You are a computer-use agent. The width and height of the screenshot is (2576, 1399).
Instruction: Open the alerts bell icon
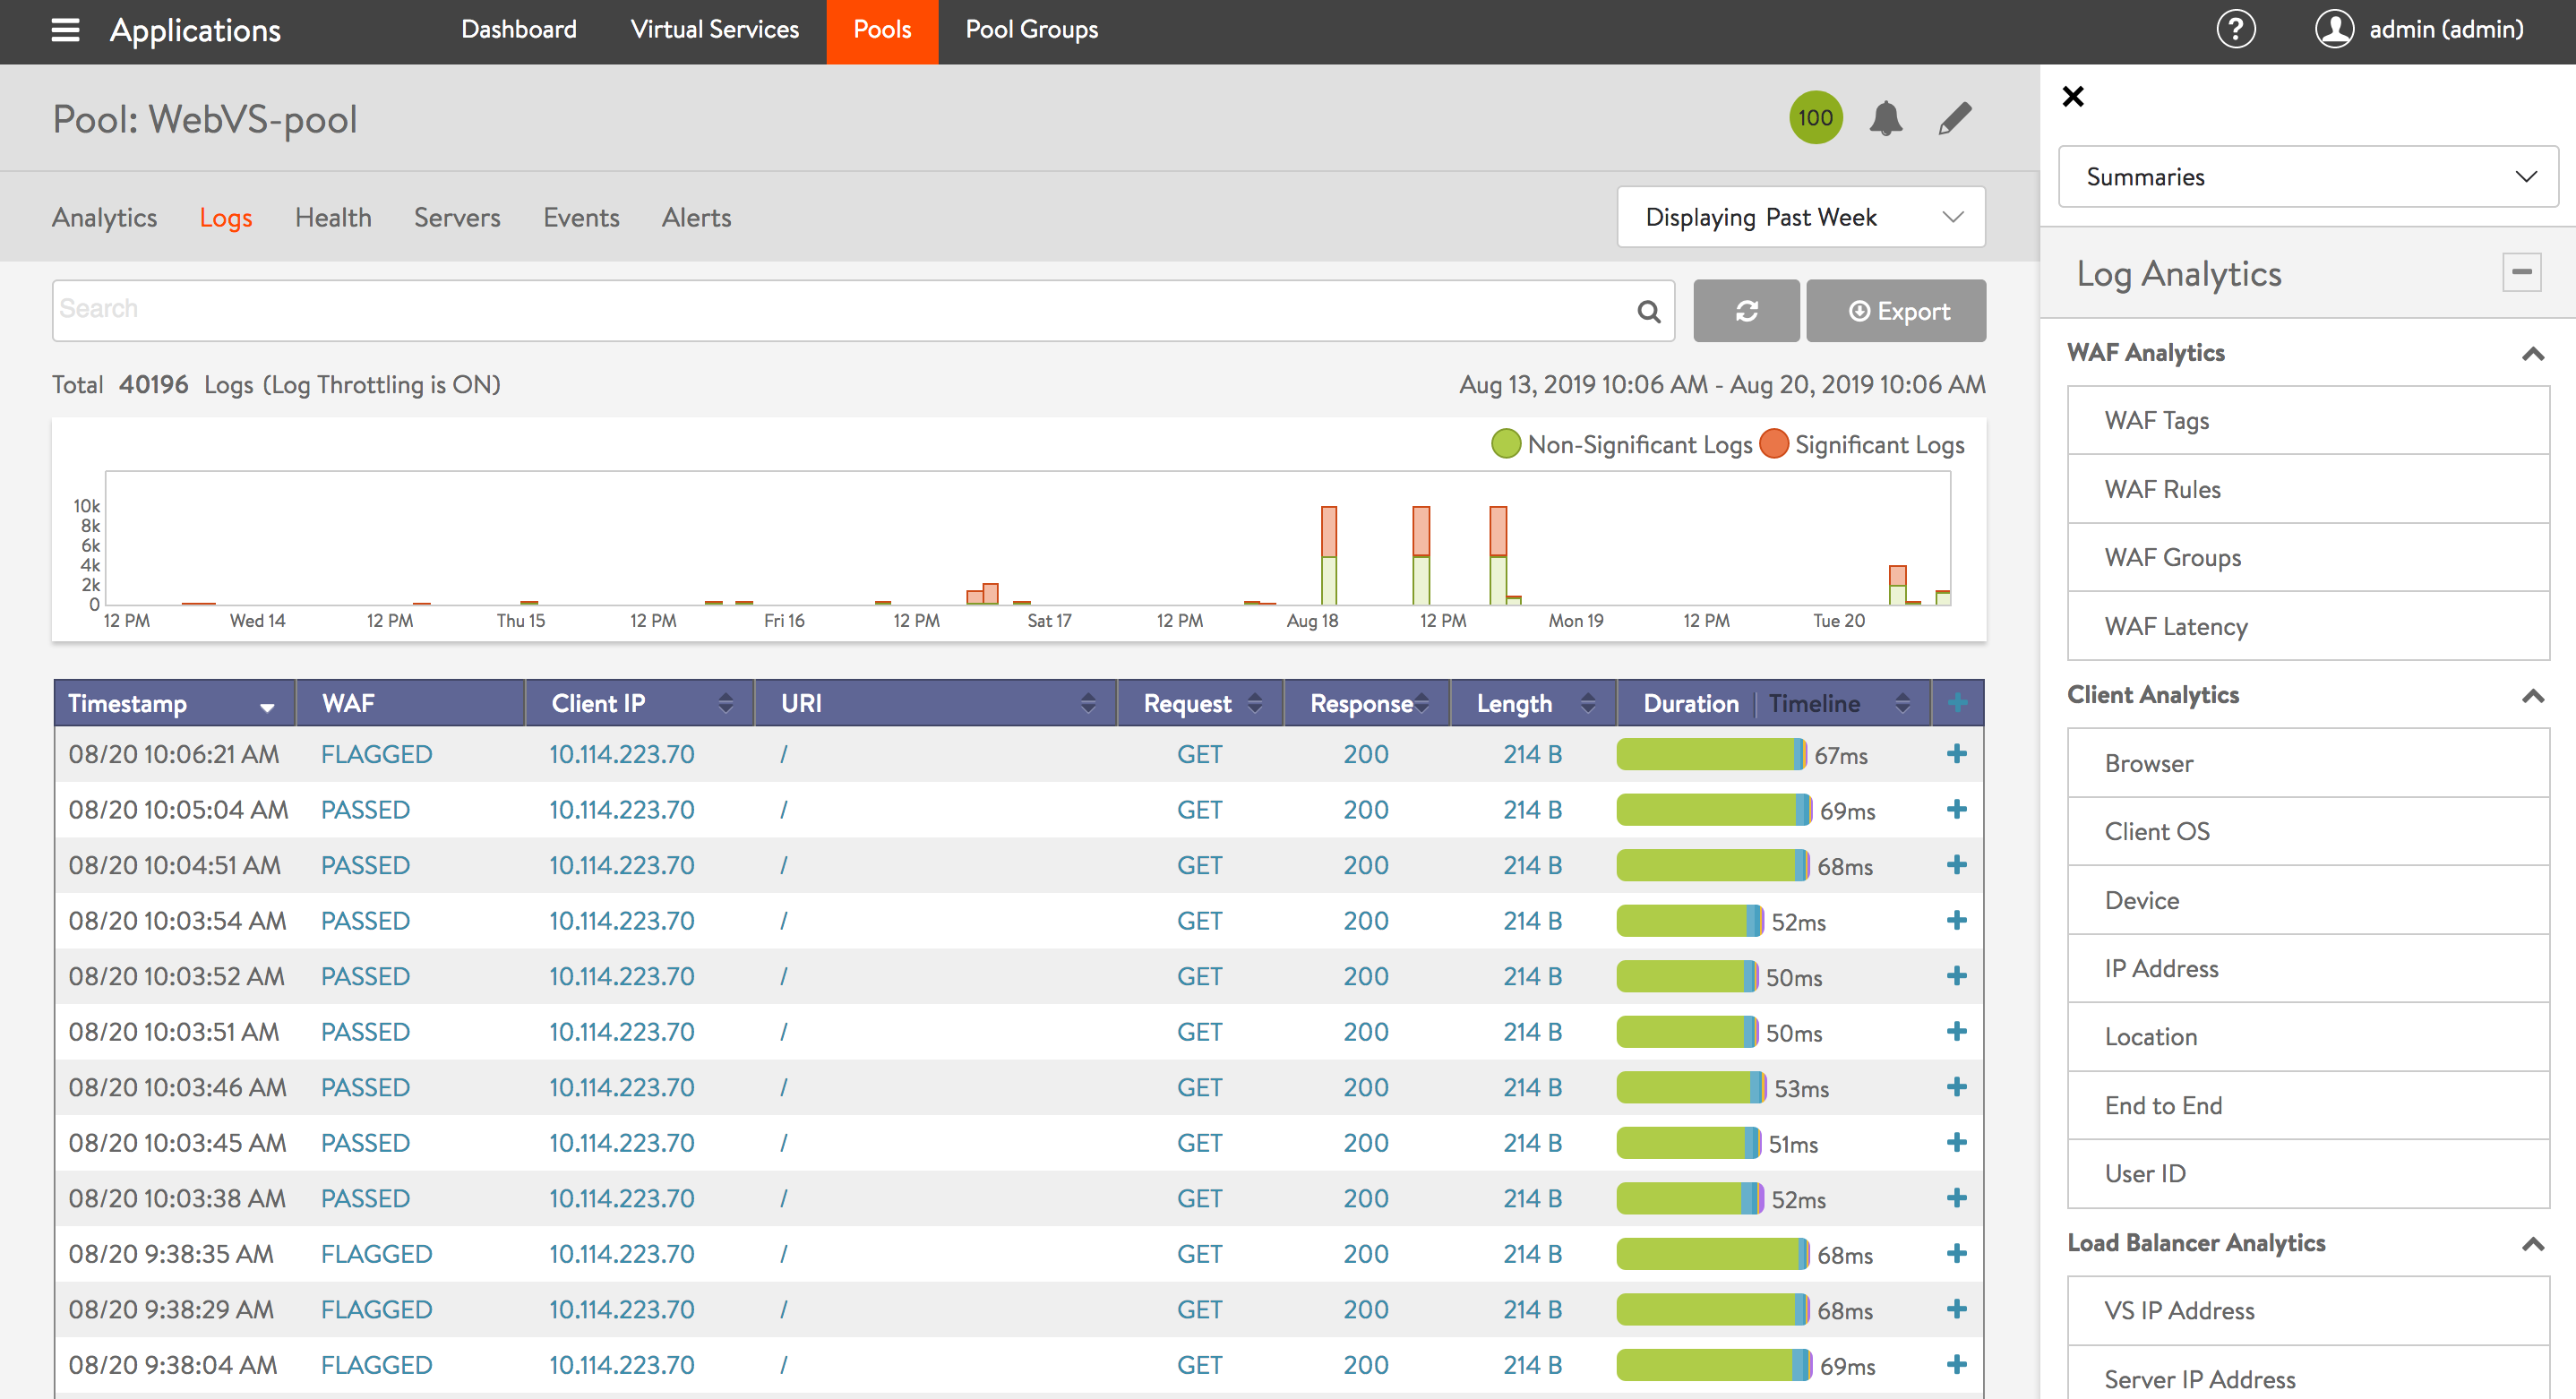(x=1885, y=118)
